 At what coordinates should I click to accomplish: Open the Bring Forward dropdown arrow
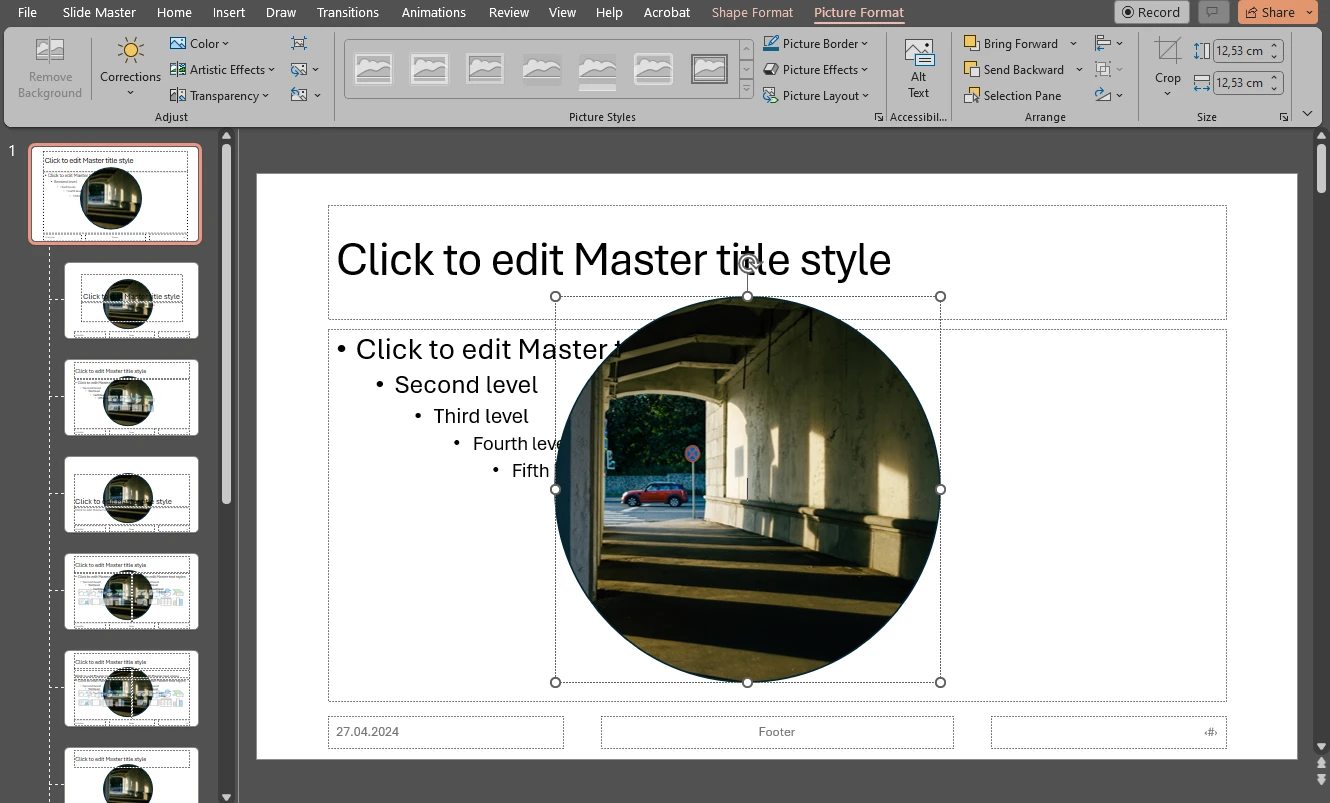[1074, 43]
